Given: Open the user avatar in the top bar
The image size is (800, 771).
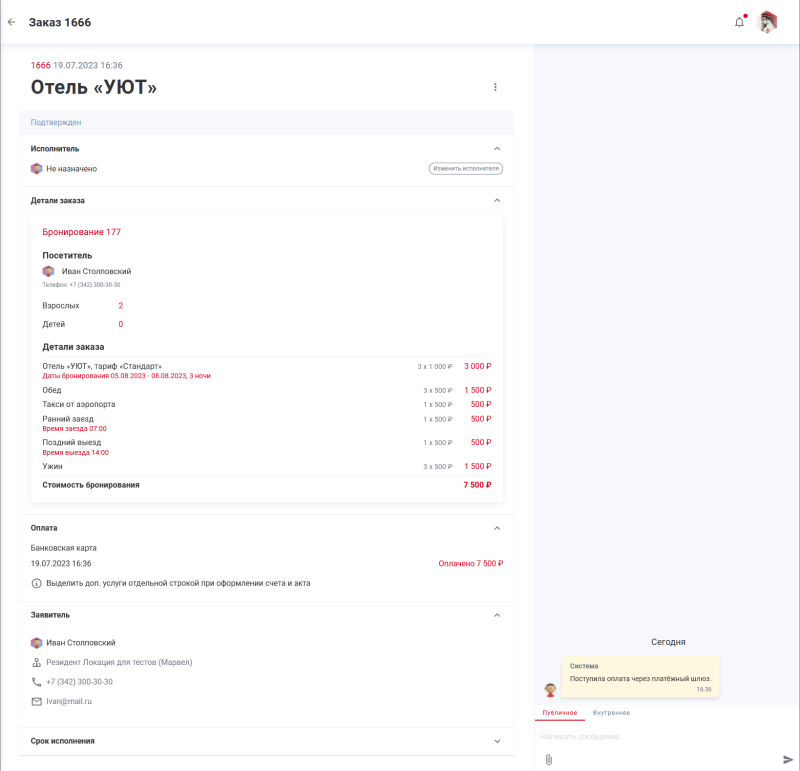Looking at the screenshot, I should coord(768,22).
